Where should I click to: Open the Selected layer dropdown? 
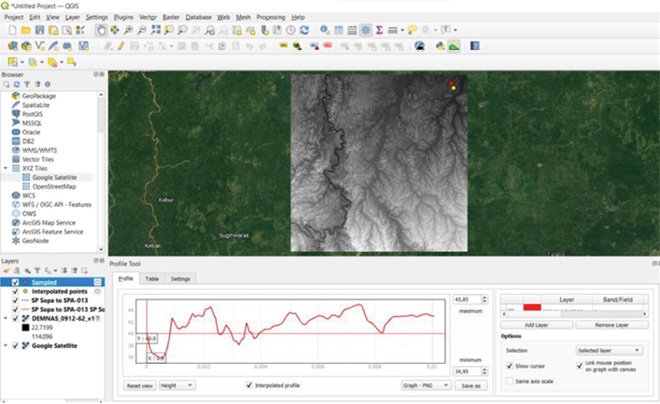click(609, 351)
